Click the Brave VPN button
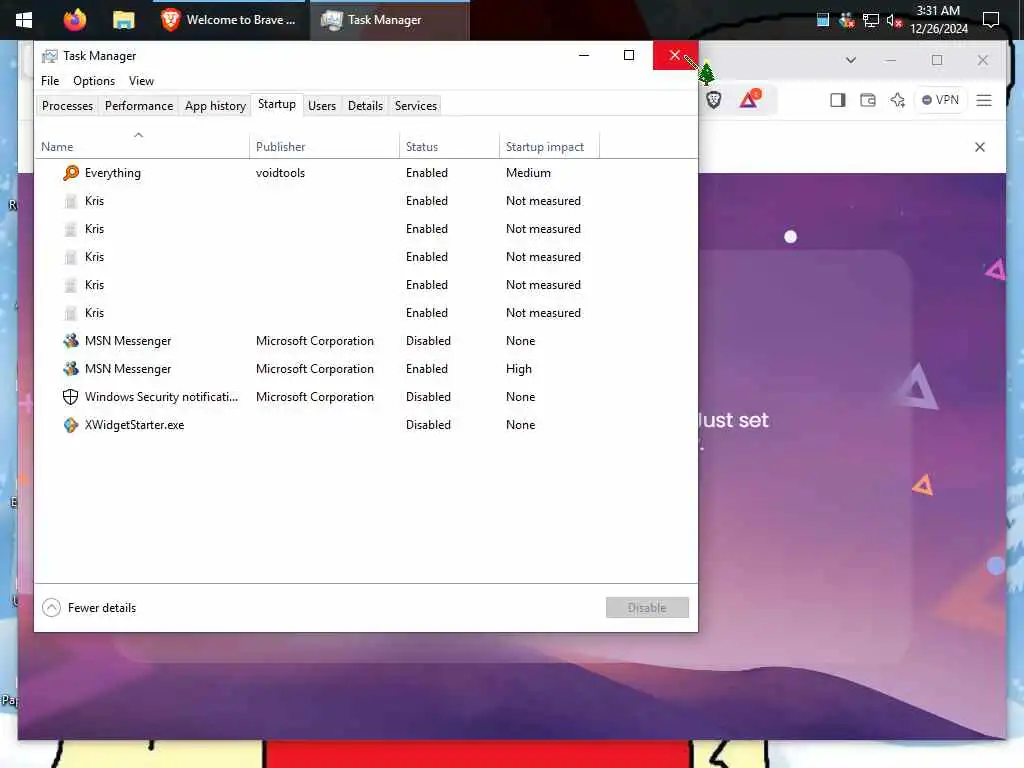This screenshot has height=768, width=1024. click(x=940, y=100)
